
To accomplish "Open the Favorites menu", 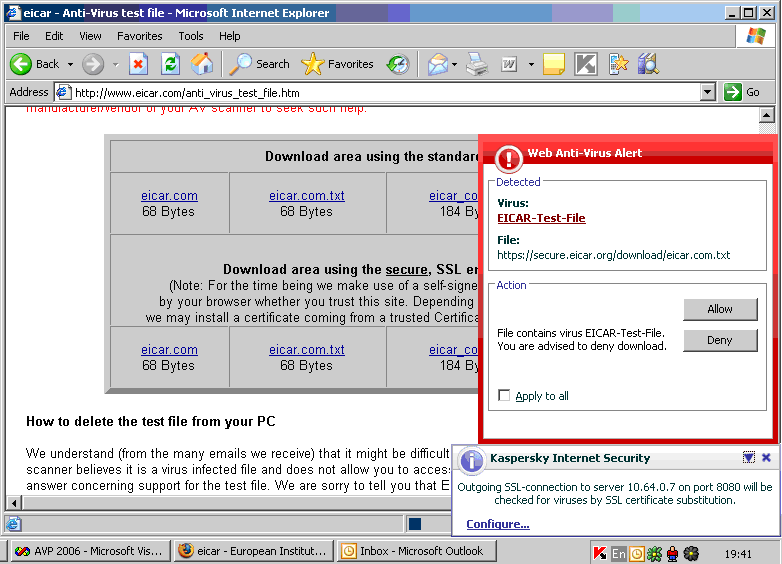I will (140, 36).
